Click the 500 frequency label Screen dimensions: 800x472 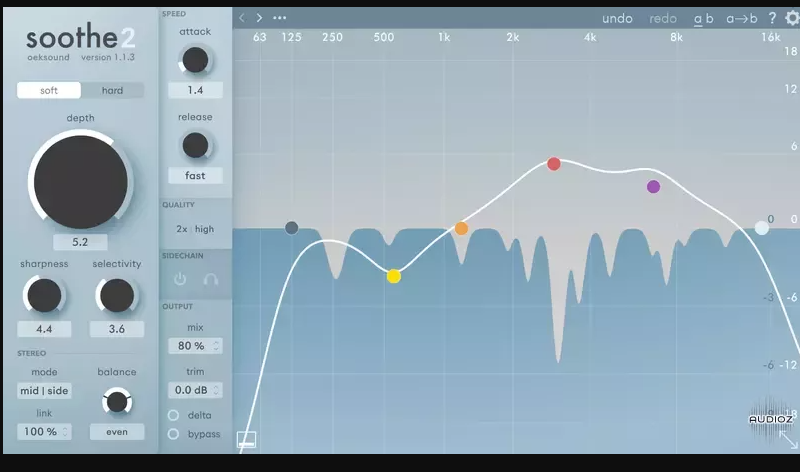click(x=384, y=37)
